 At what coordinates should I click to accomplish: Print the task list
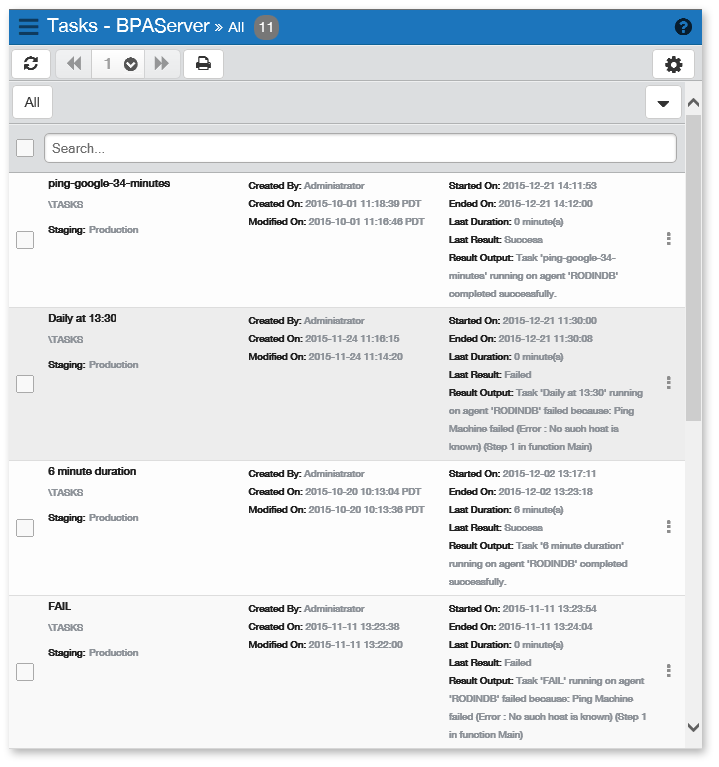click(x=203, y=64)
